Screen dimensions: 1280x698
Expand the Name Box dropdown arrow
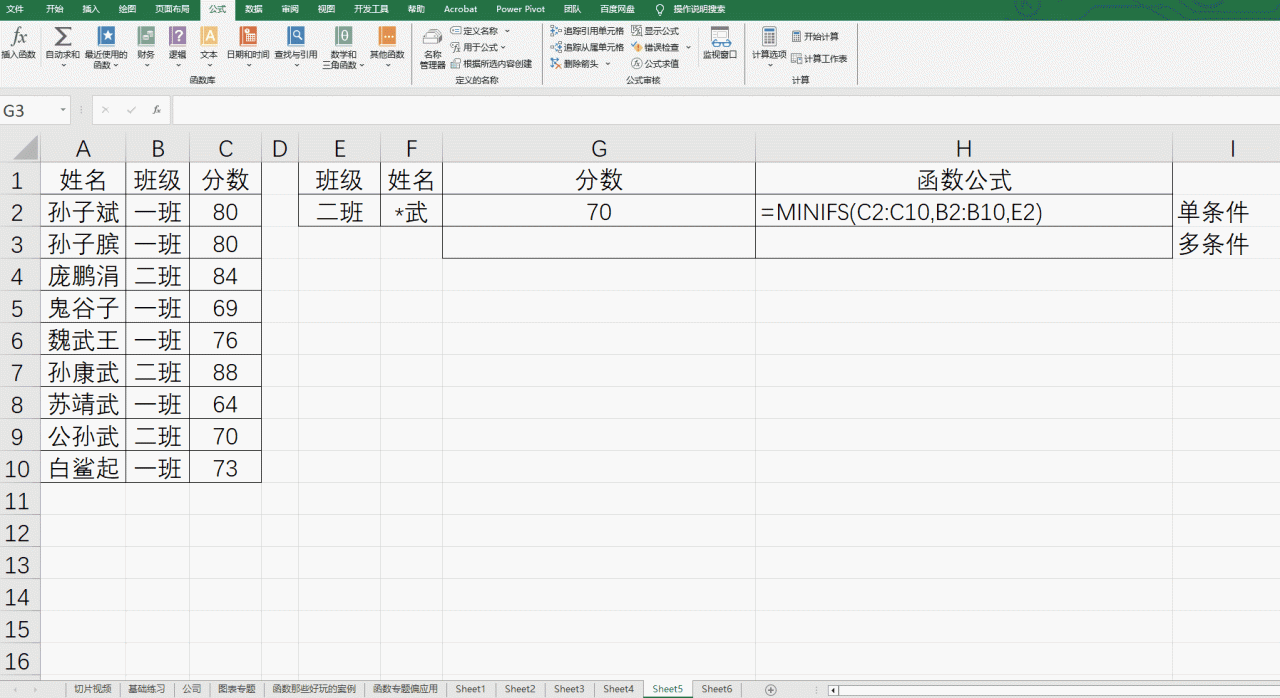point(63,110)
